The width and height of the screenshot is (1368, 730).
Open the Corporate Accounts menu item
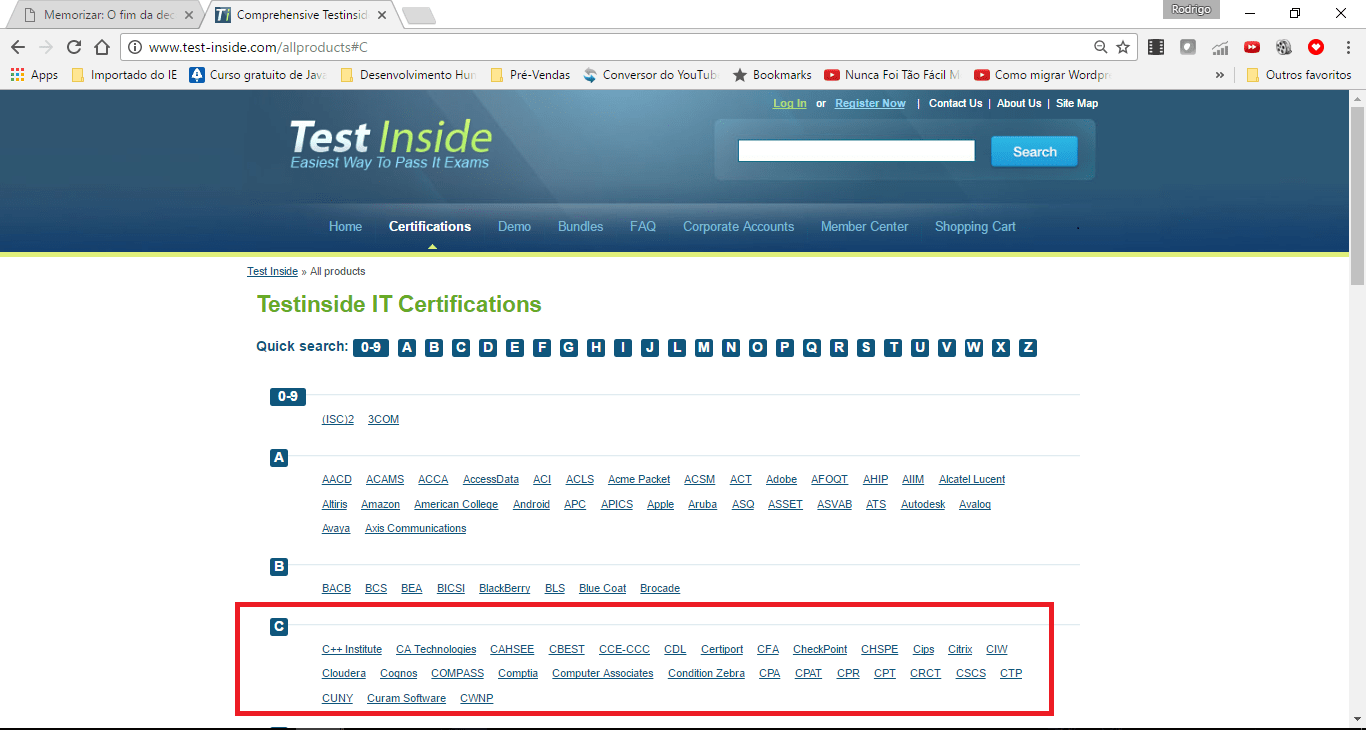pos(738,226)
